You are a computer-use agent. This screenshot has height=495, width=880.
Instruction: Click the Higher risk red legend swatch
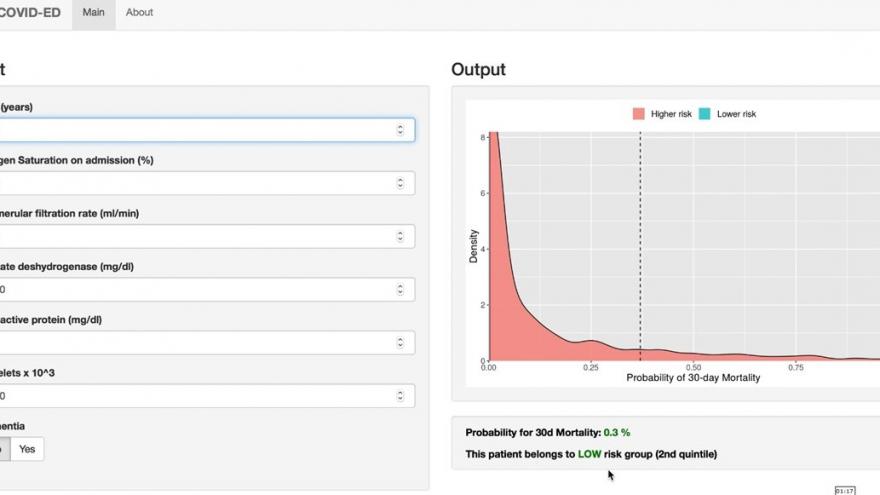pos(638,114)
